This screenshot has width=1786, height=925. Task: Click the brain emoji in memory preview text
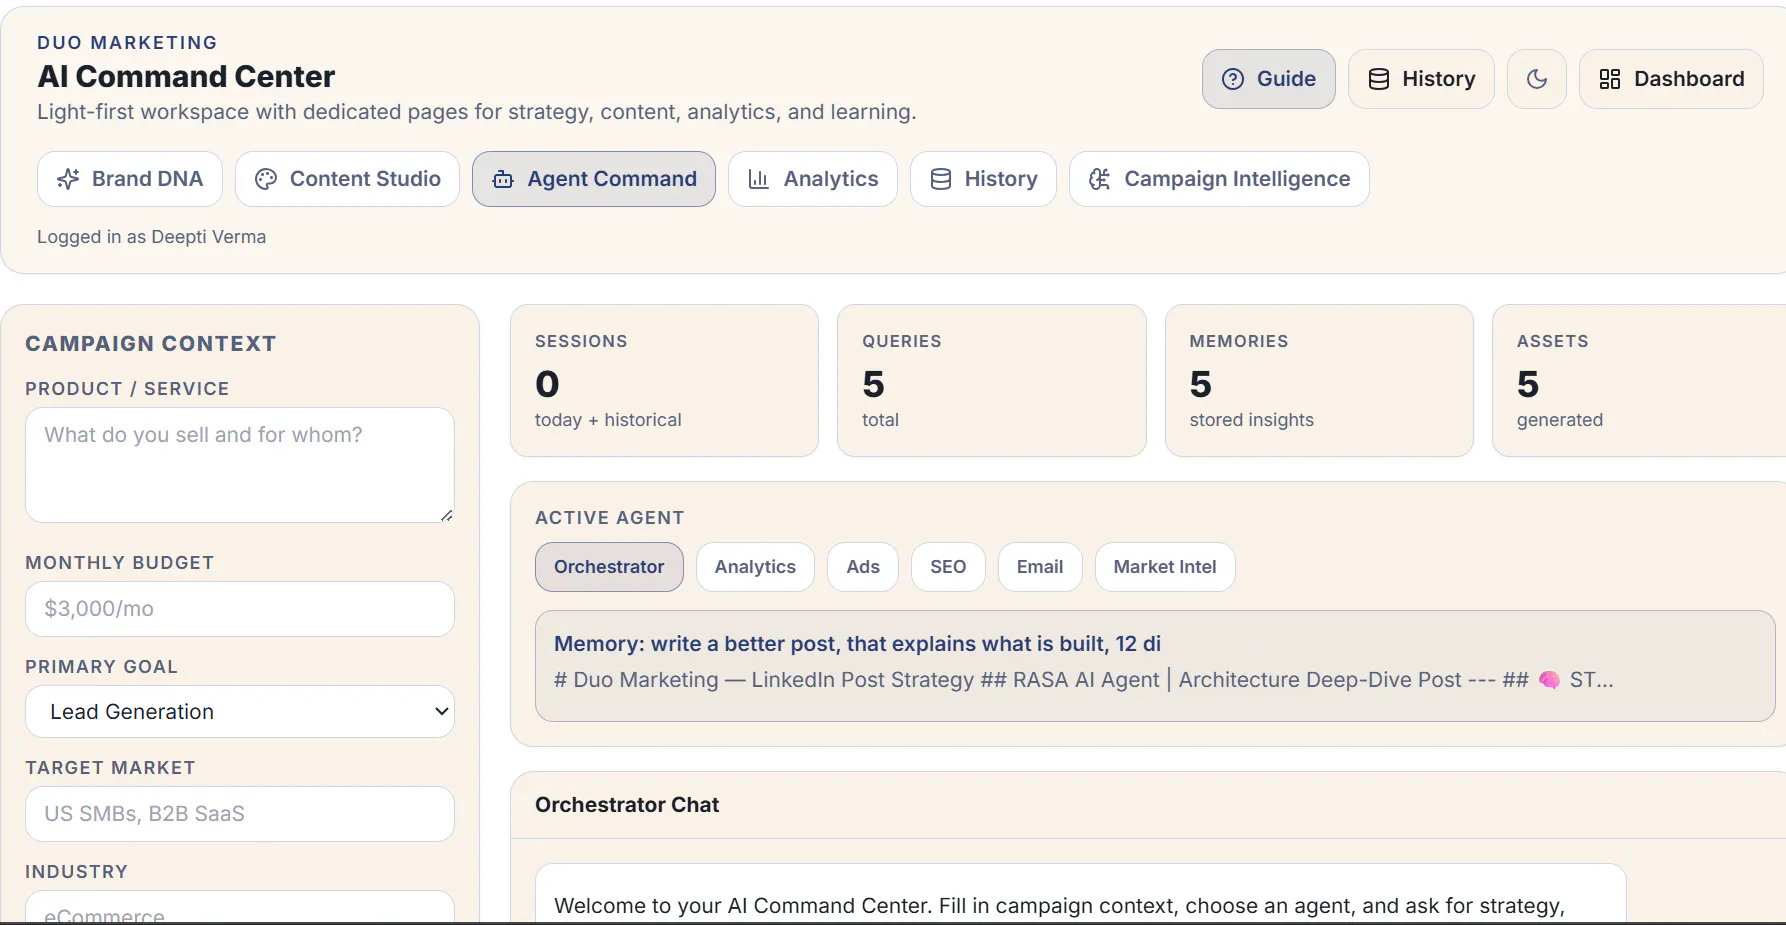coord(1549,680)
